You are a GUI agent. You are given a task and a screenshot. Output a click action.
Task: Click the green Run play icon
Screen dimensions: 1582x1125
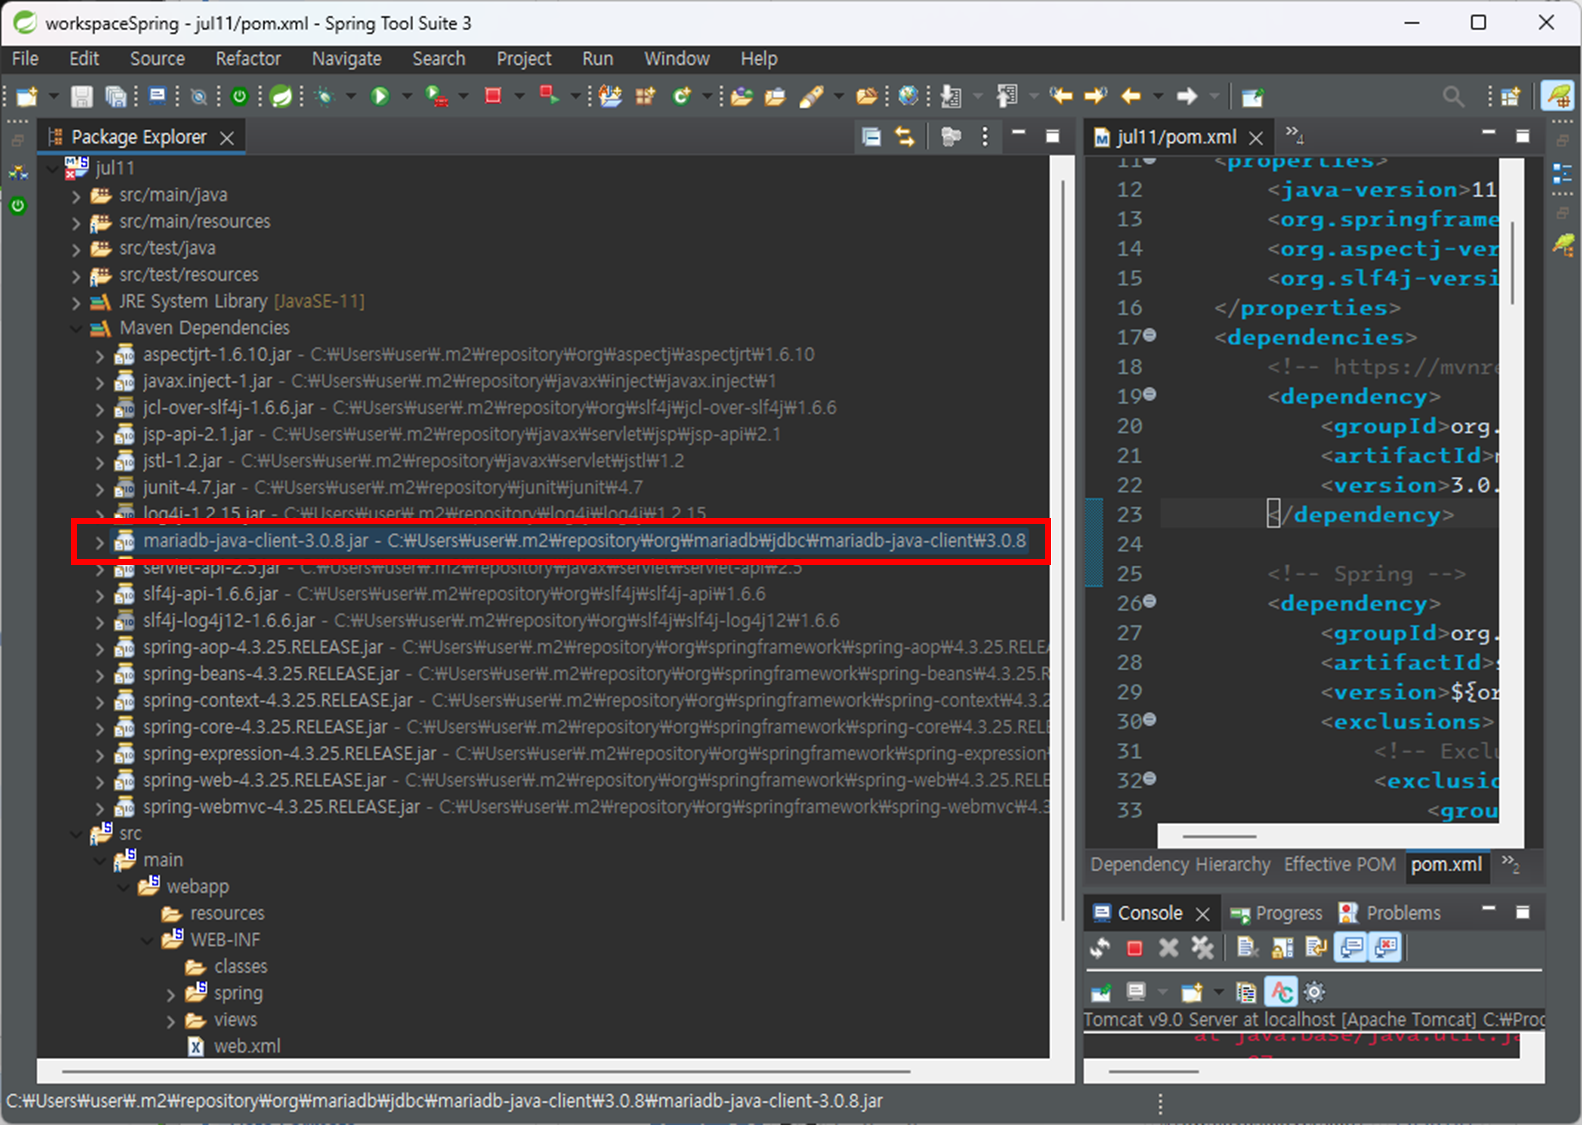point(380,96)
